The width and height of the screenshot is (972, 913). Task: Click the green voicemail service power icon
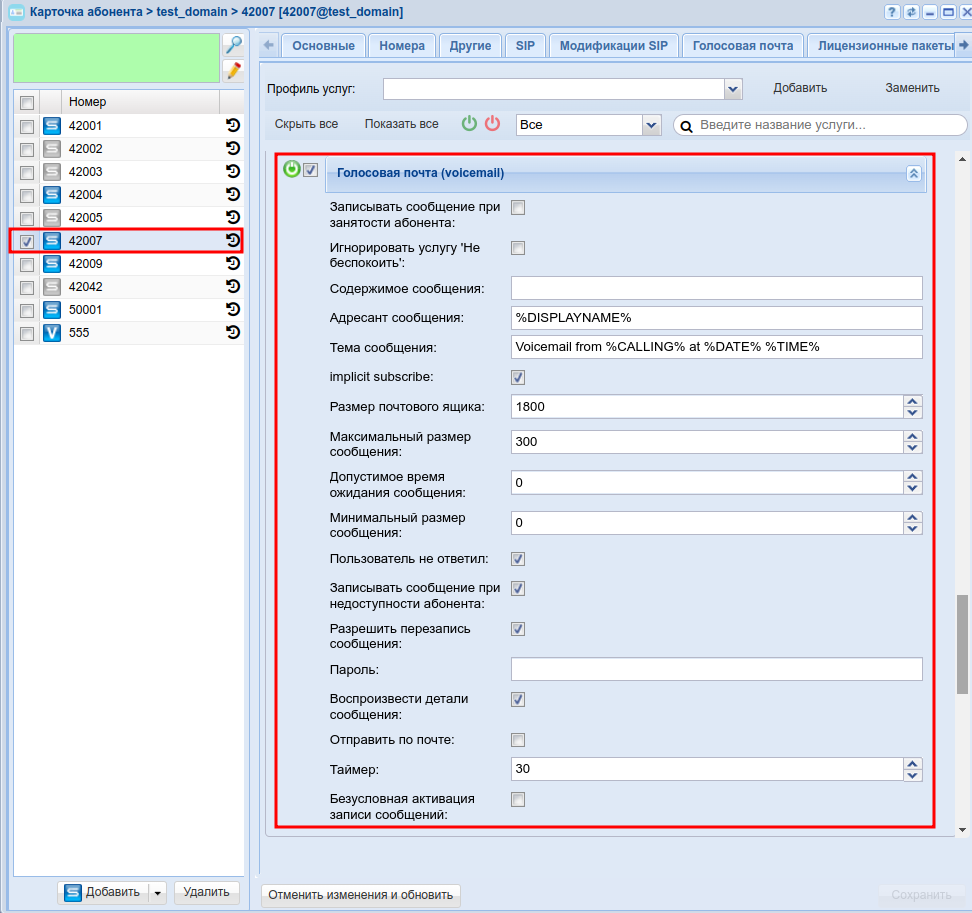(291, 170)
